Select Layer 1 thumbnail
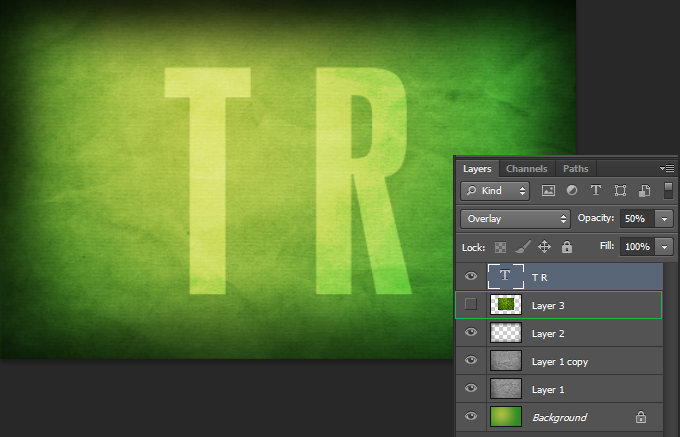680x437 pixels. [506, 389]
